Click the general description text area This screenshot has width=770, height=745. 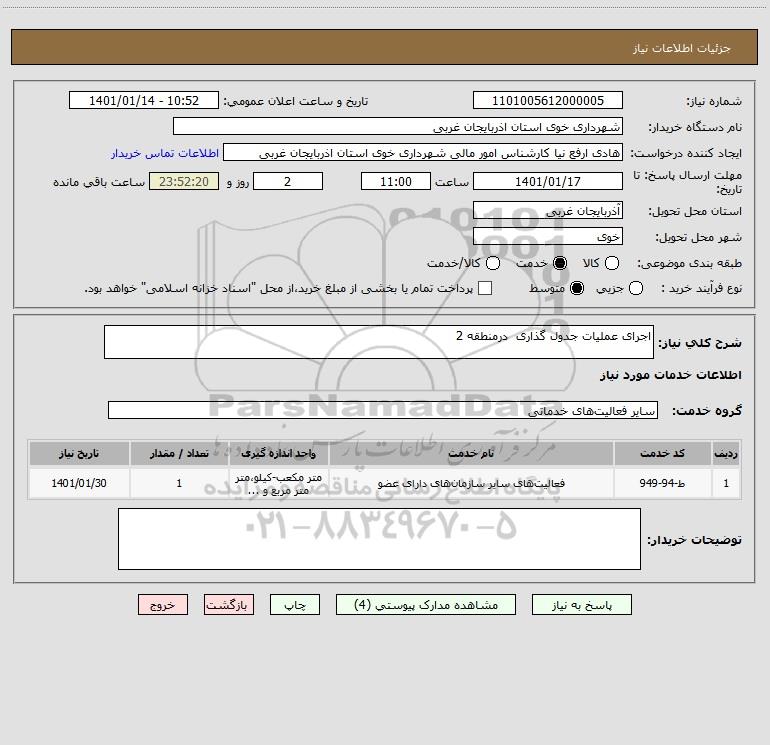click(x=379, y=342)
